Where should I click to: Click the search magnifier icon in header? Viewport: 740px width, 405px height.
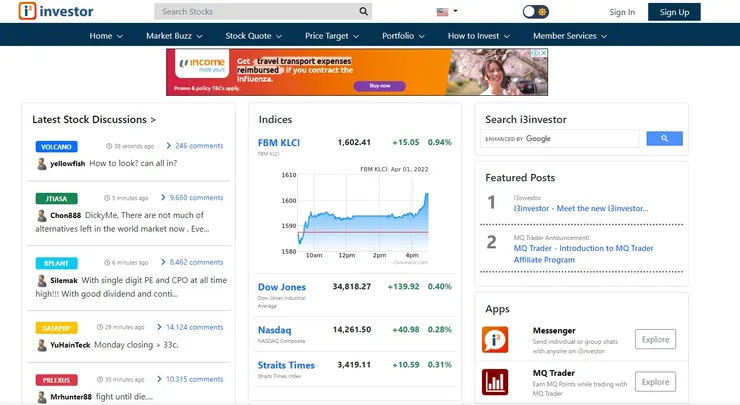364,12
